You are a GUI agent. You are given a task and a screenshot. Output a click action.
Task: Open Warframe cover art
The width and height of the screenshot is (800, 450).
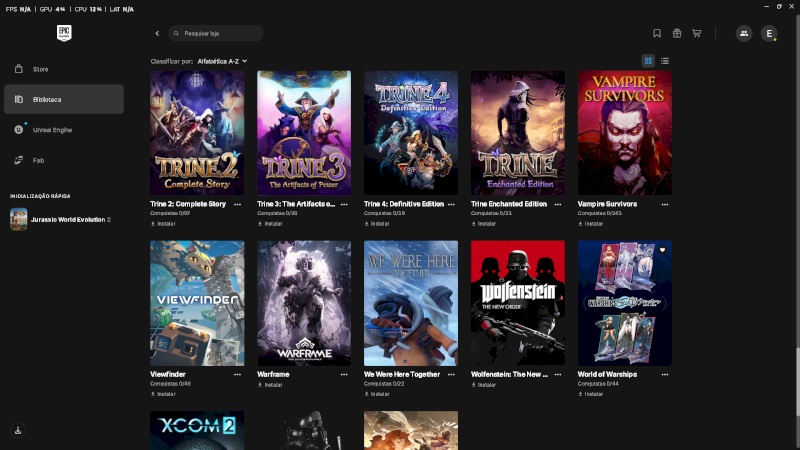(304, 303)
